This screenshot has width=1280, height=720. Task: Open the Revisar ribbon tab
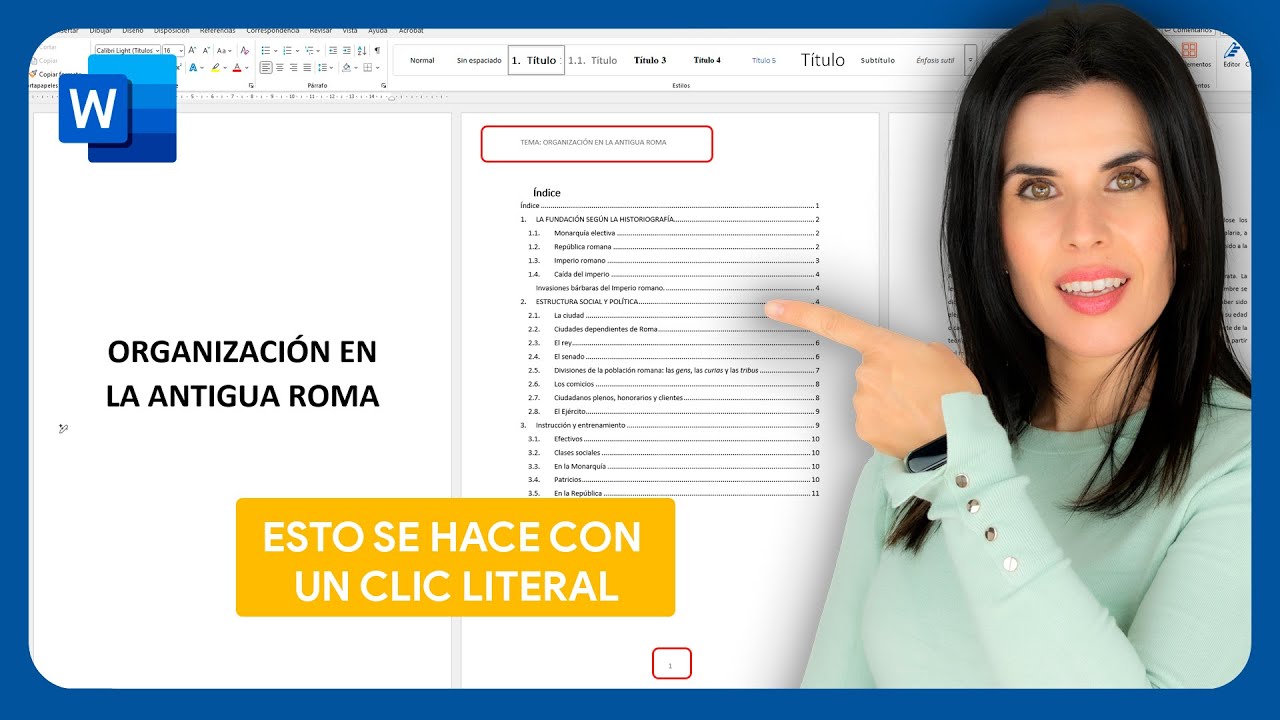pos(321,31)
